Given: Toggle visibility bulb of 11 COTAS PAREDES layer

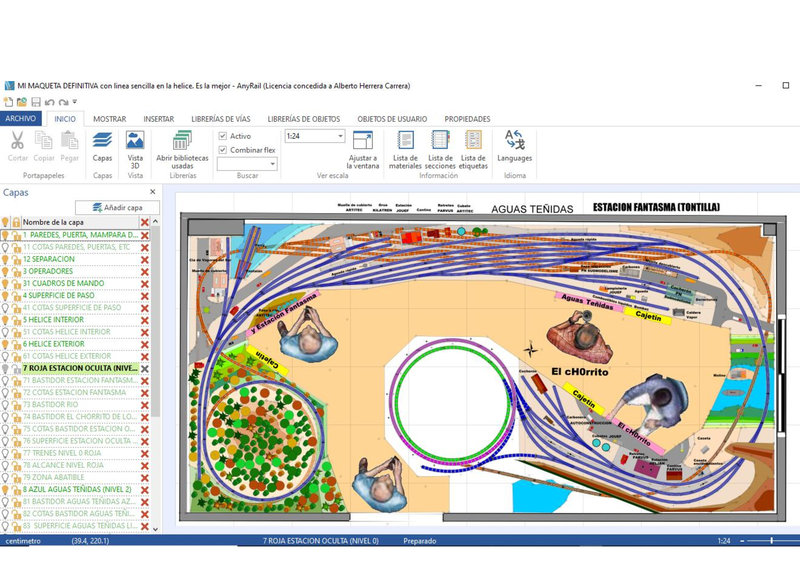Looking at the screenshot, I should 6,248.
